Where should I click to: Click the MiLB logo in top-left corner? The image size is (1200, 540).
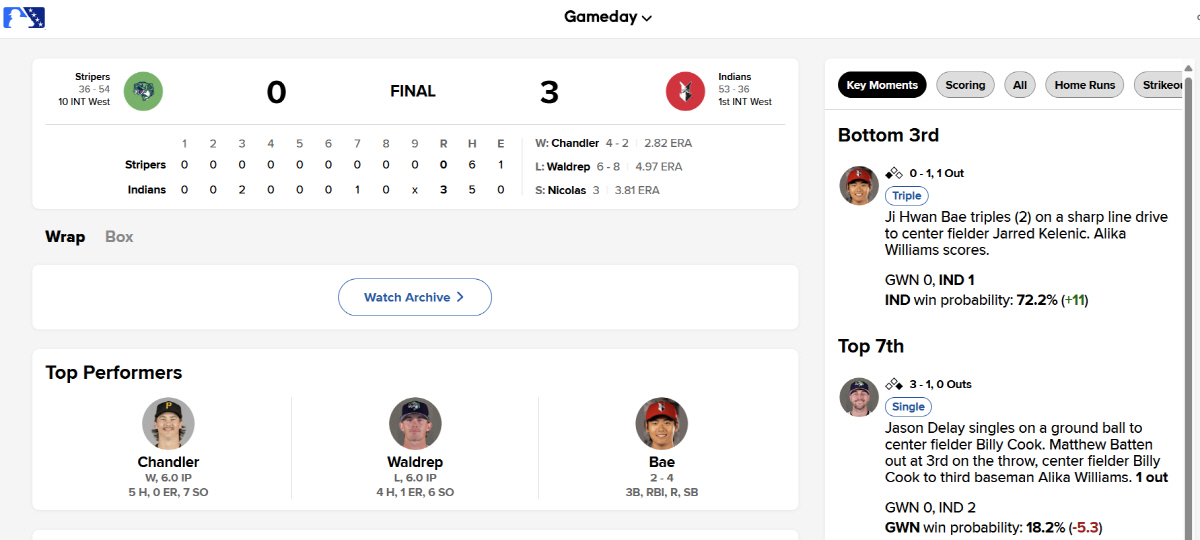click(x=25, y=17)
